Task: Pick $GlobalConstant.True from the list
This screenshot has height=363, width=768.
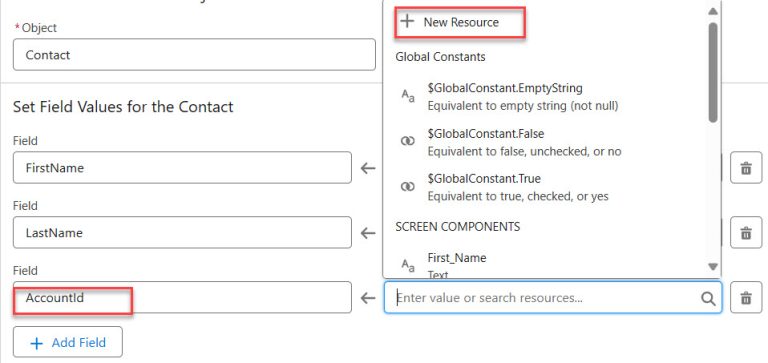Action: point(484,178)
